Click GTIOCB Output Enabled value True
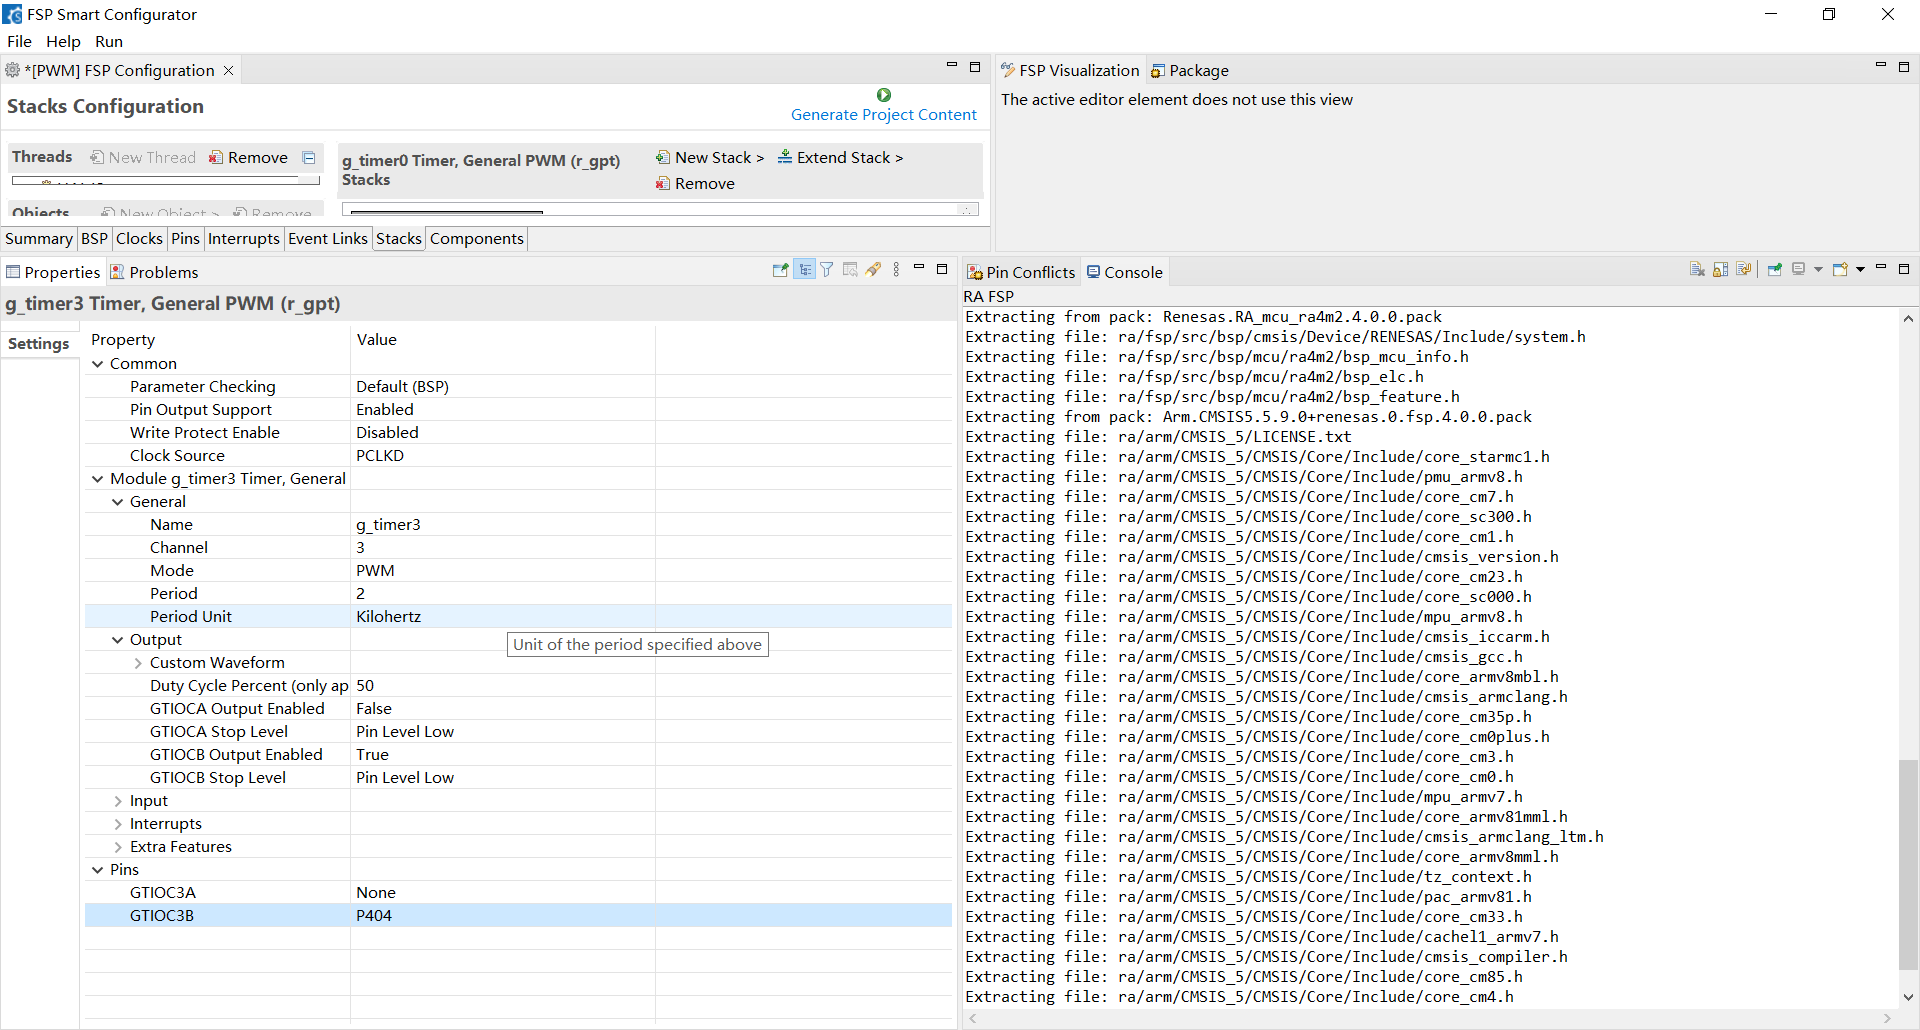The width and height of the screenshot is (1920, 1030). click(x=502, y=754)
